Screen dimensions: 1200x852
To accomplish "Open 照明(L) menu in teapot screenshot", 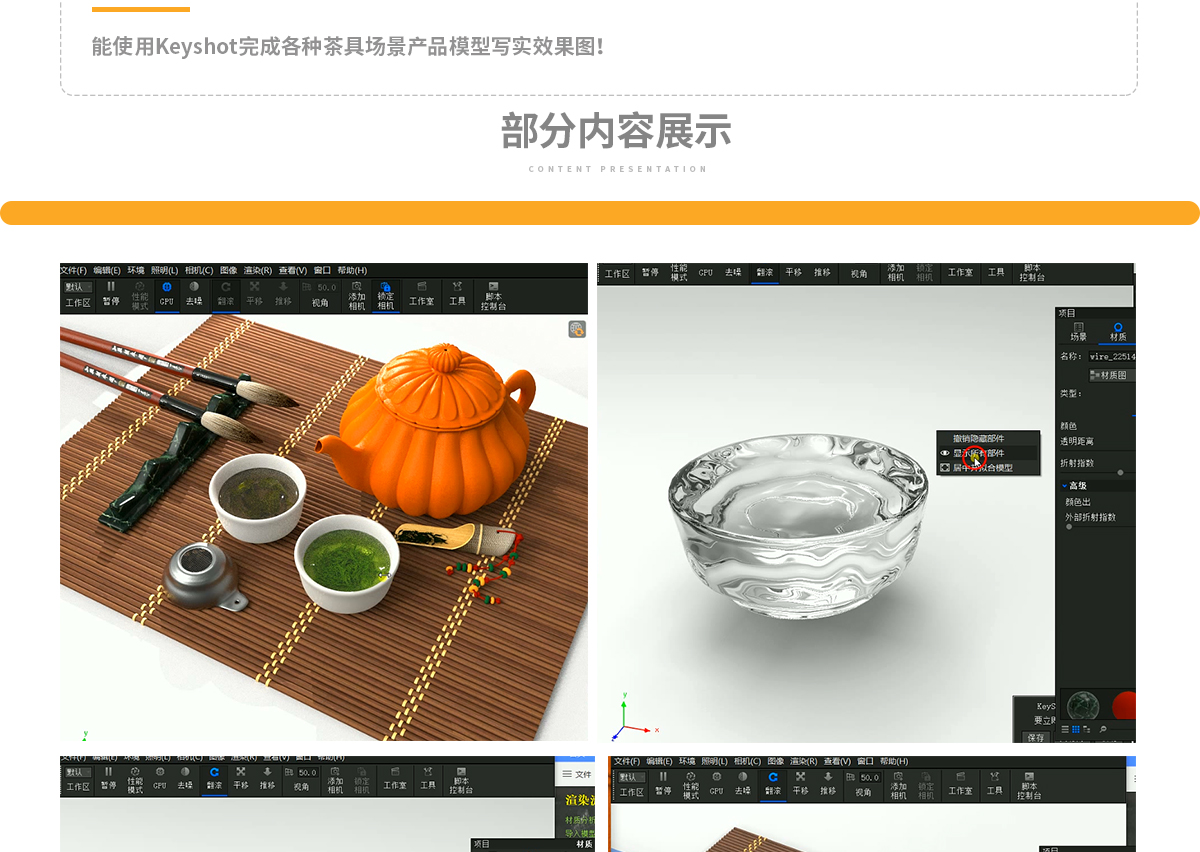I will click(164, 270).
